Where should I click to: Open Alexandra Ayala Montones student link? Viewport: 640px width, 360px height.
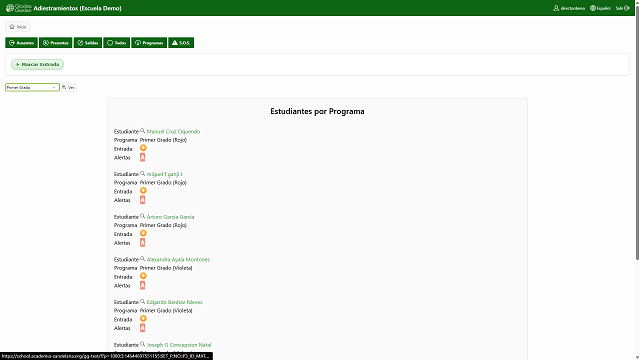click(x=178, y=260)
